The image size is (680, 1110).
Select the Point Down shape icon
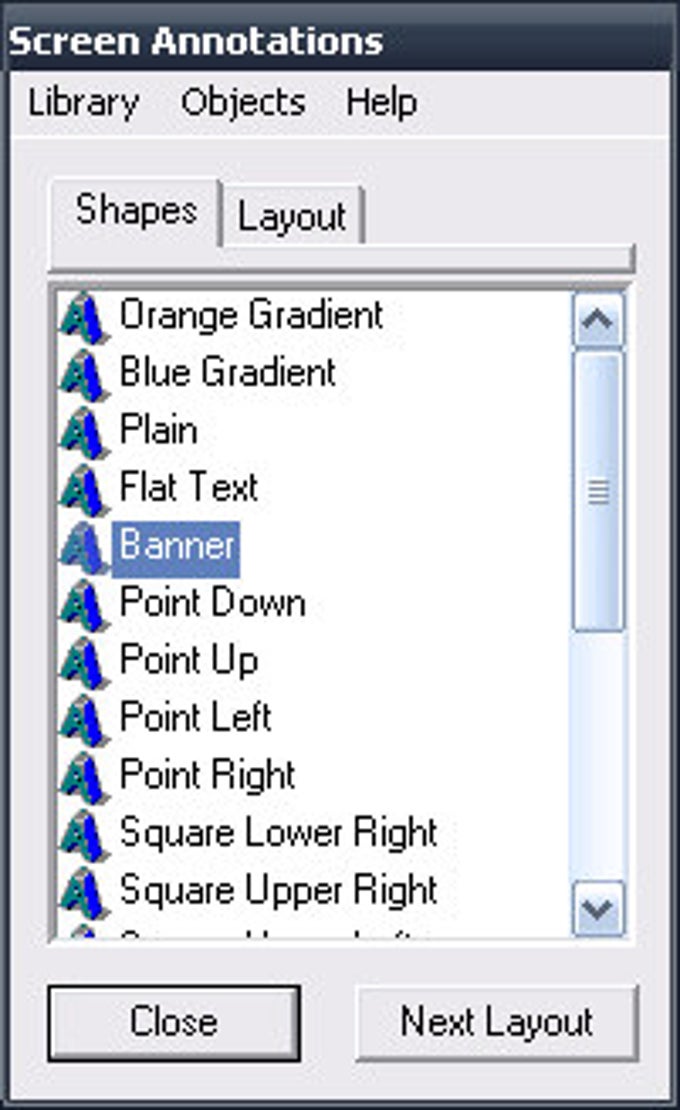coord(84,605)
